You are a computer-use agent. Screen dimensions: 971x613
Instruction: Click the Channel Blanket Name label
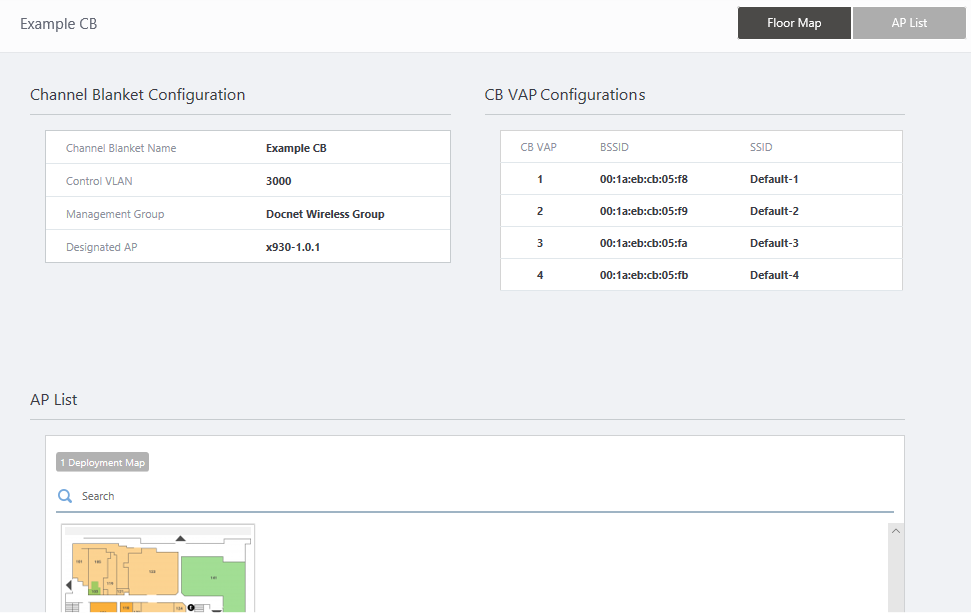121,148
